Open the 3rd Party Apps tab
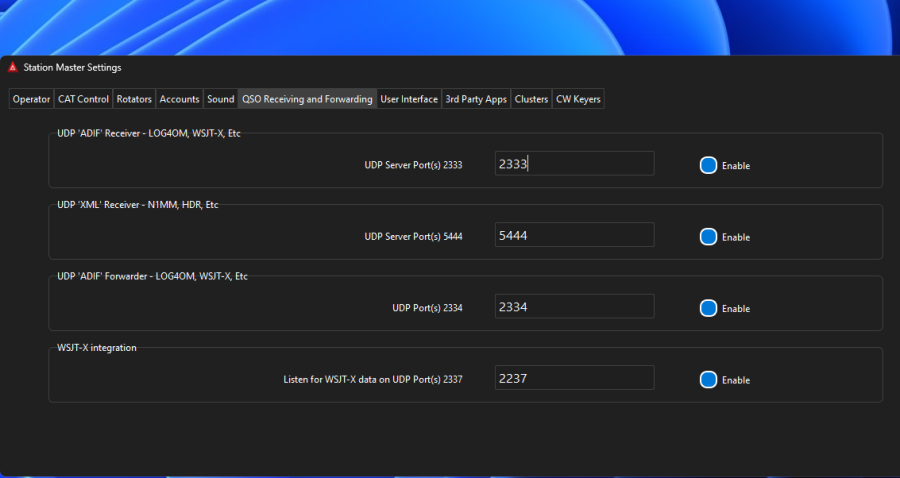 pos(476,99)
